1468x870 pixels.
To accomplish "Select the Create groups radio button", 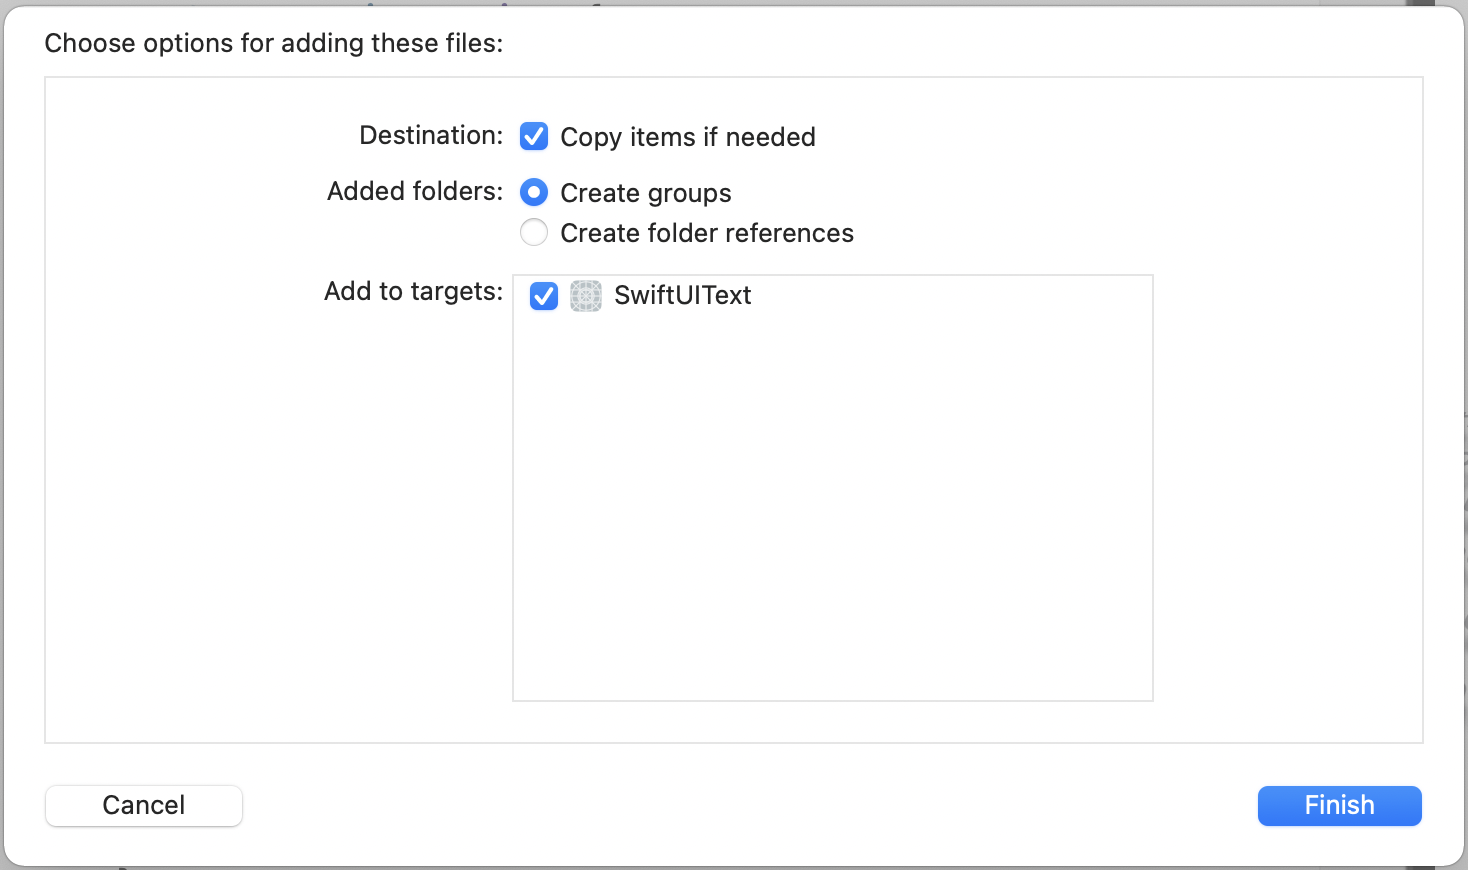I will (534, 192).
